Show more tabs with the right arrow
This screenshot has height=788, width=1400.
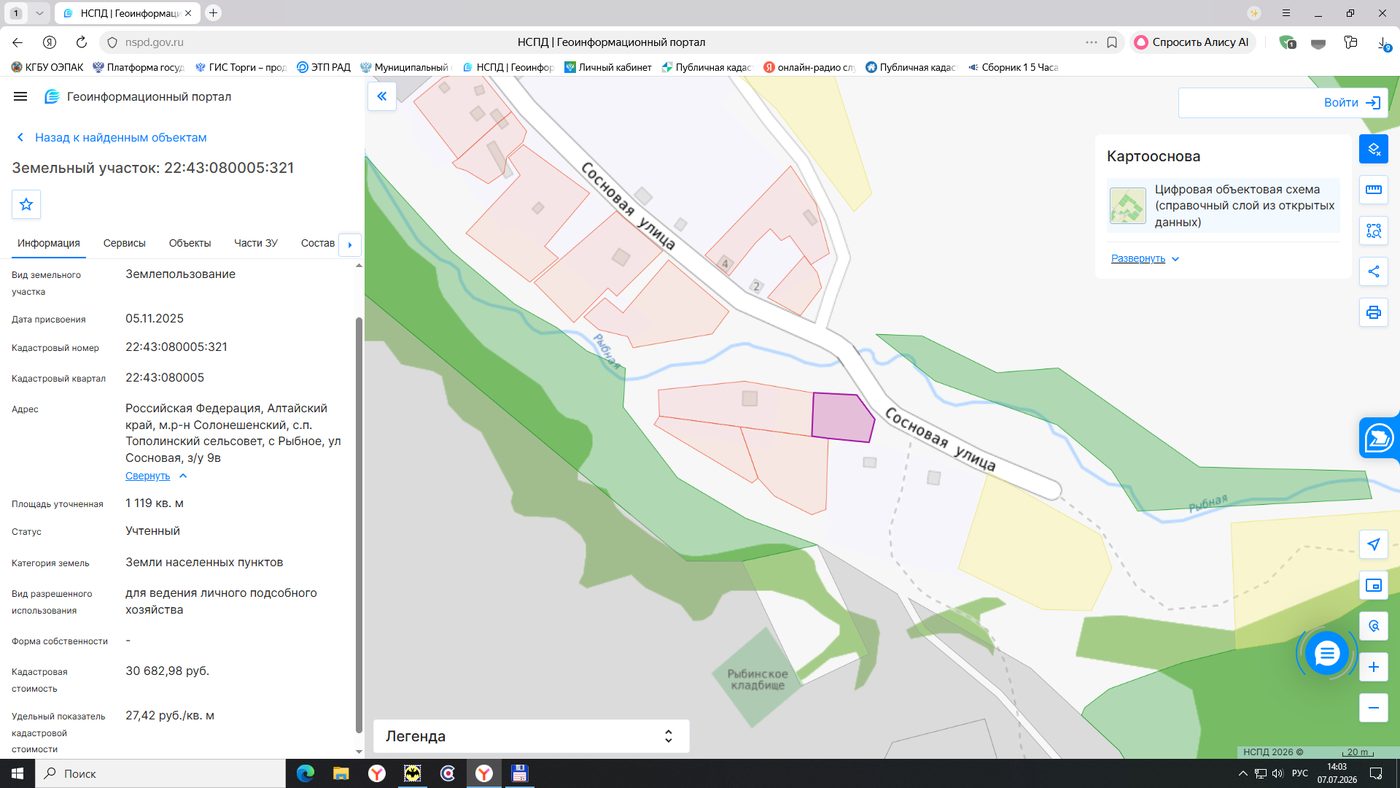coord(349,244)
